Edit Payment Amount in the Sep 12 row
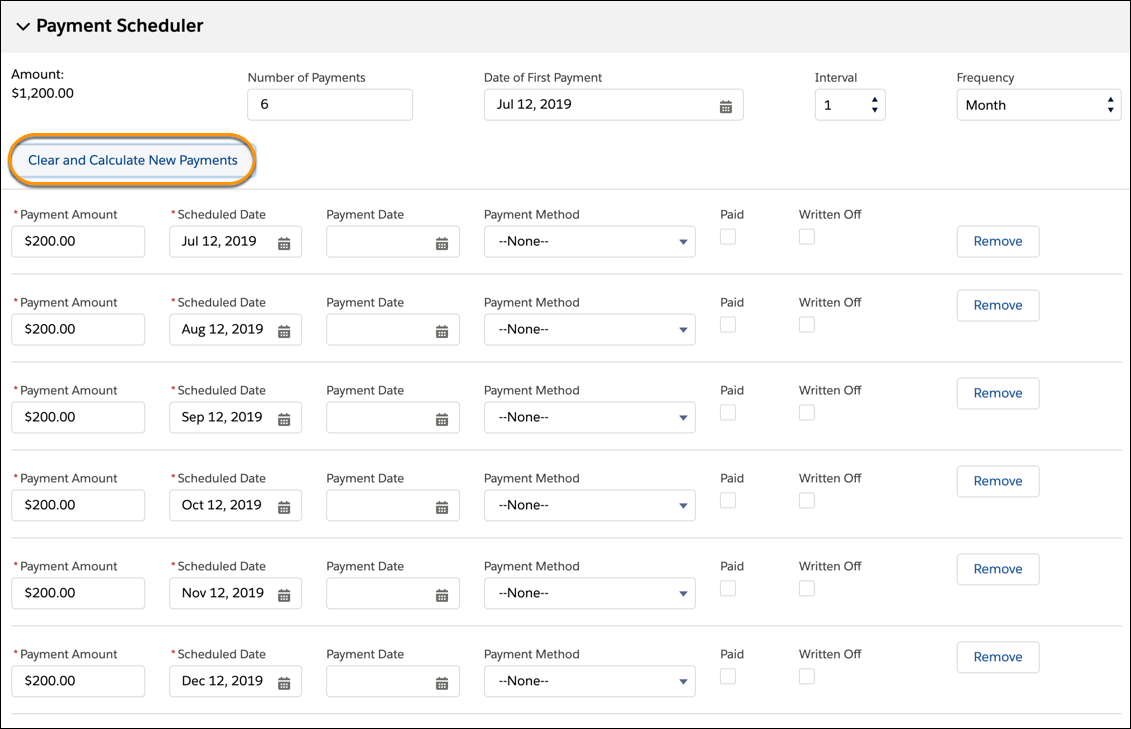The width and height of the screenshot is (1131, 729). [78, 417]
